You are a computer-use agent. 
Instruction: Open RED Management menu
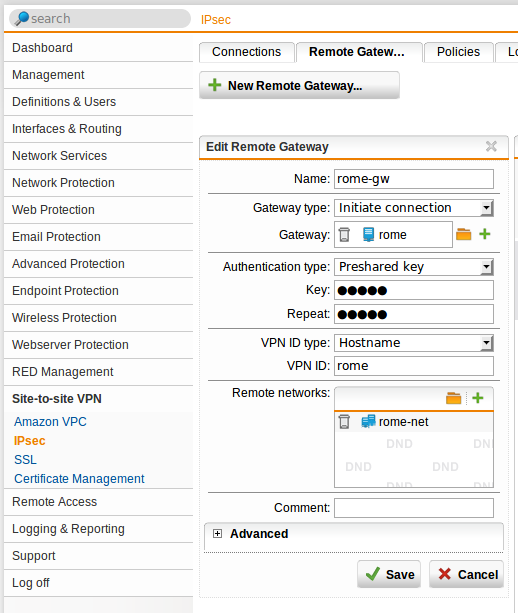(x=99, y=371)
